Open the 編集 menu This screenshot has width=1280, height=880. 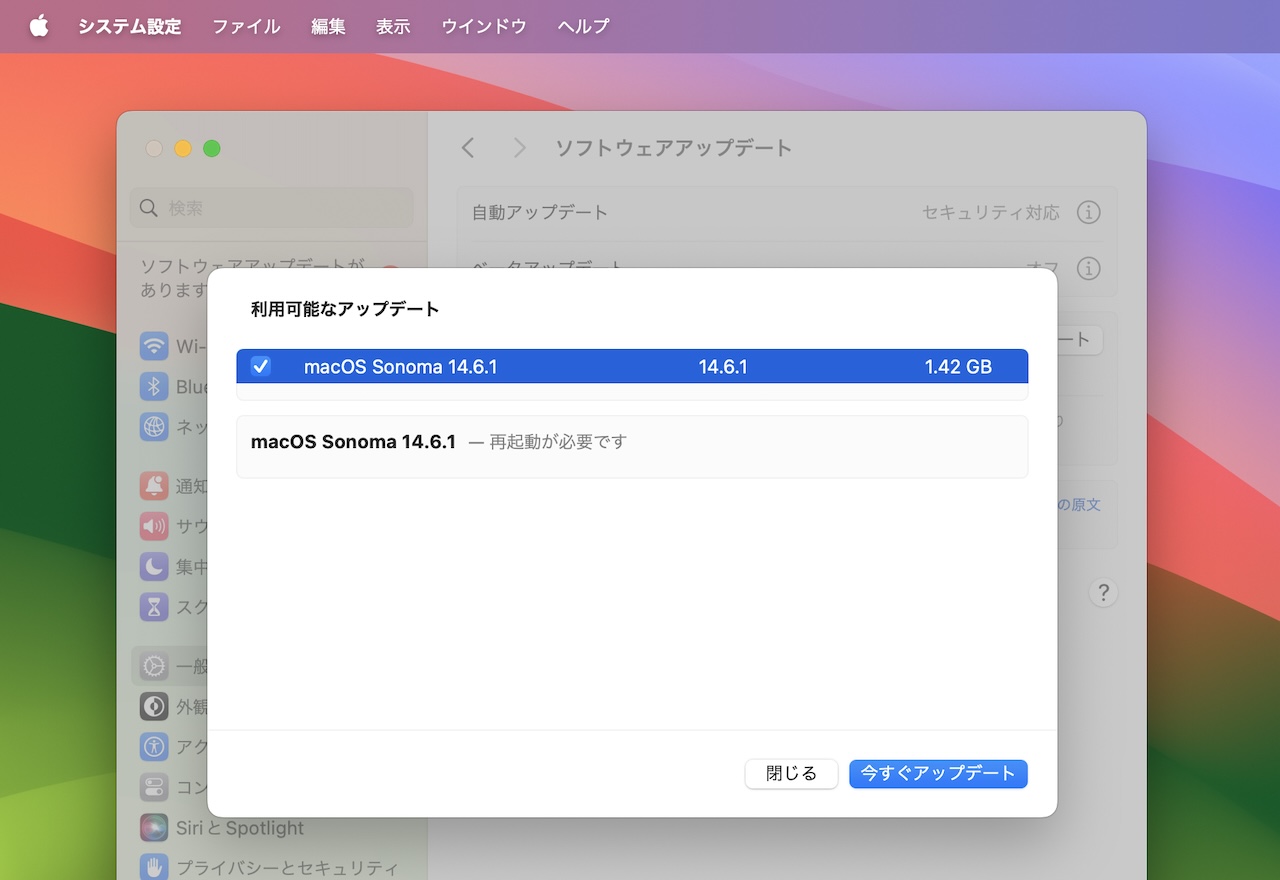(x=328, y=26)
